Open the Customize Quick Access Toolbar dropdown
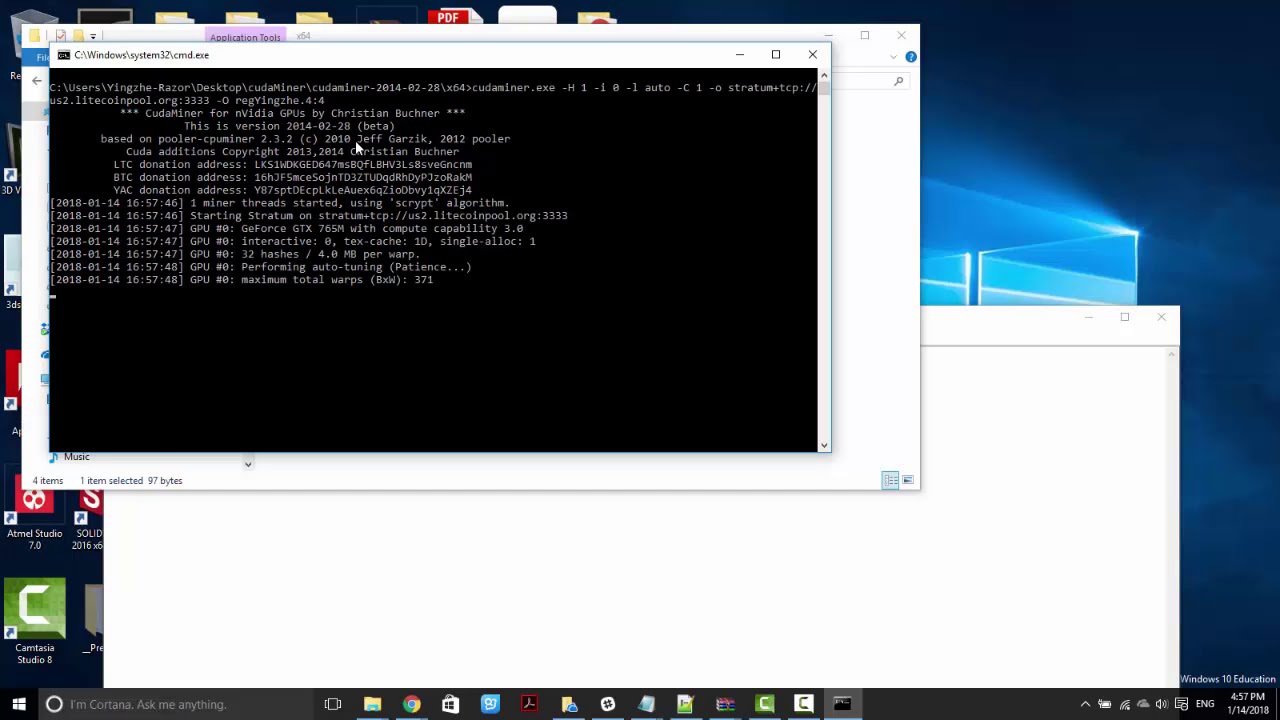The image size is (1280, 720). tap(93, 37)
